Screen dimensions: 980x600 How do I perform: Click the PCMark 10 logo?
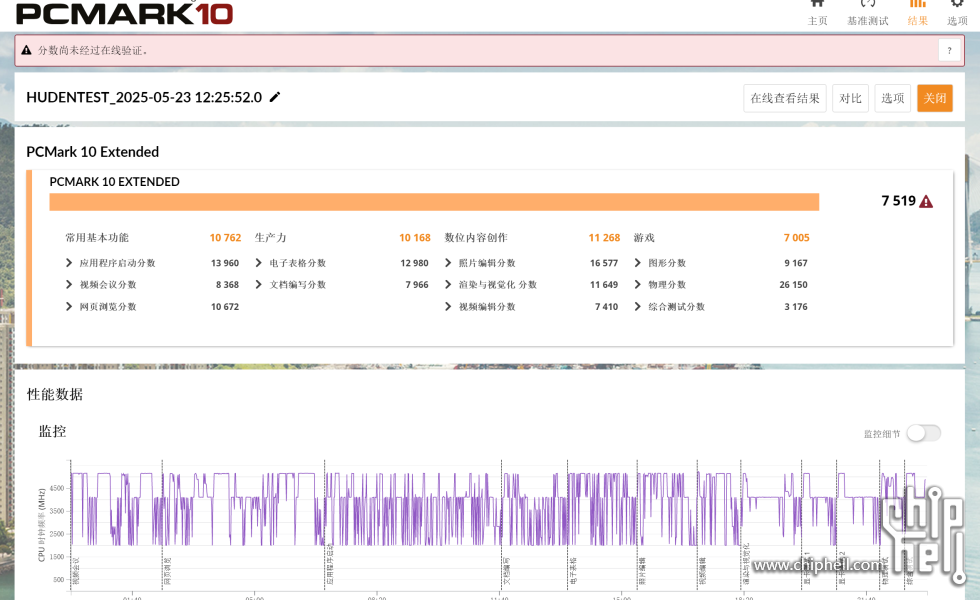click(x=124, y=12)
